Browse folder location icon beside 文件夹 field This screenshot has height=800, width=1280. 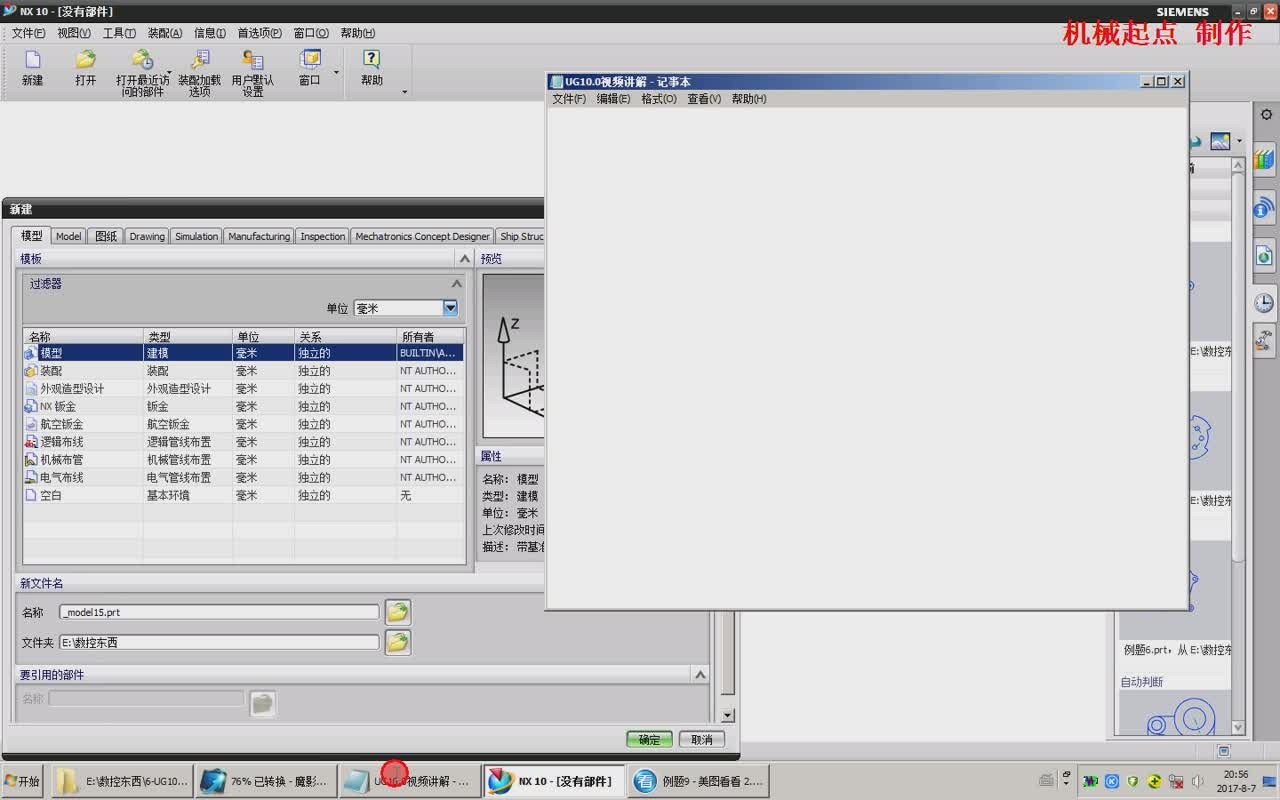pos(398,642)
